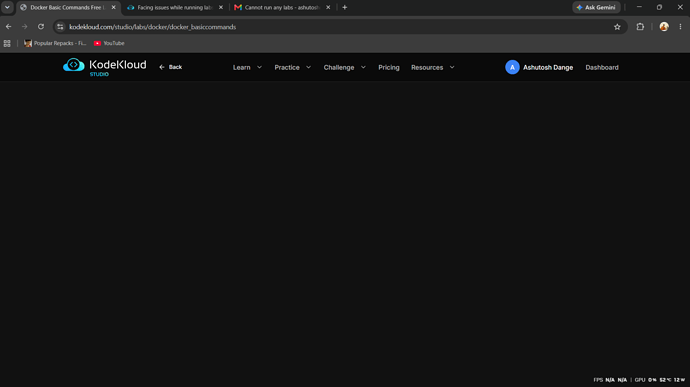Open the Practice dropdown menu

coord(293,67)
